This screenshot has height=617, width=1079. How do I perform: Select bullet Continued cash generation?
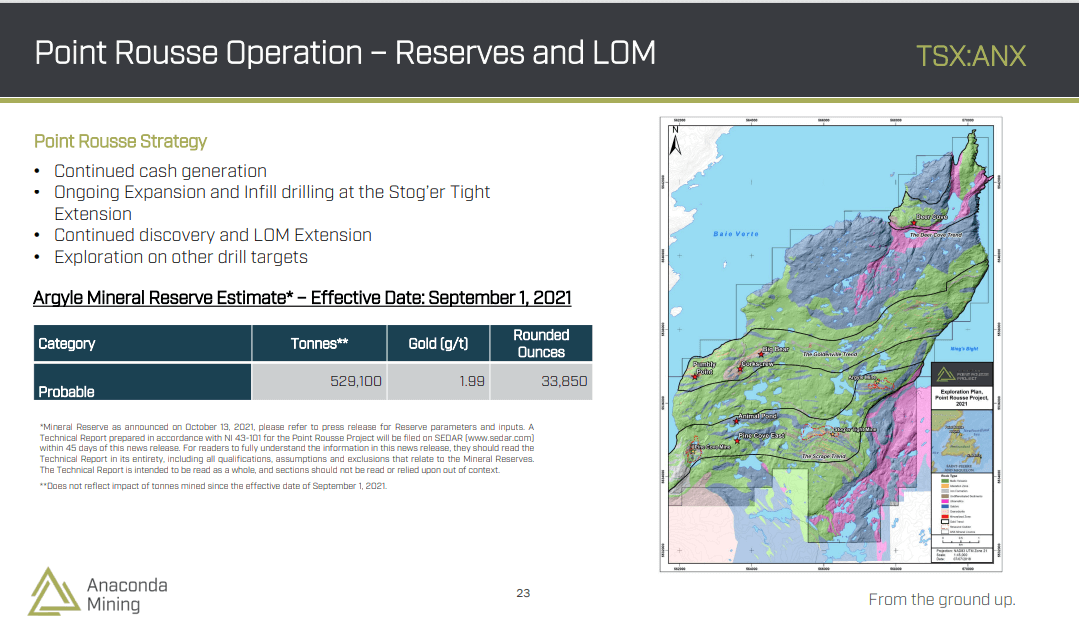coord(160,171)
